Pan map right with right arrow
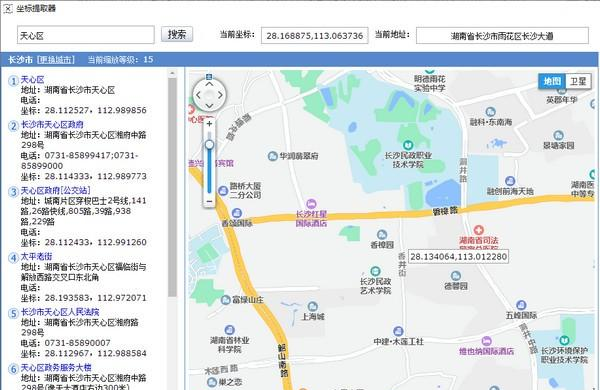Image resolution: width=600 pixels, height=390 pixels. (x=220, y=95)
